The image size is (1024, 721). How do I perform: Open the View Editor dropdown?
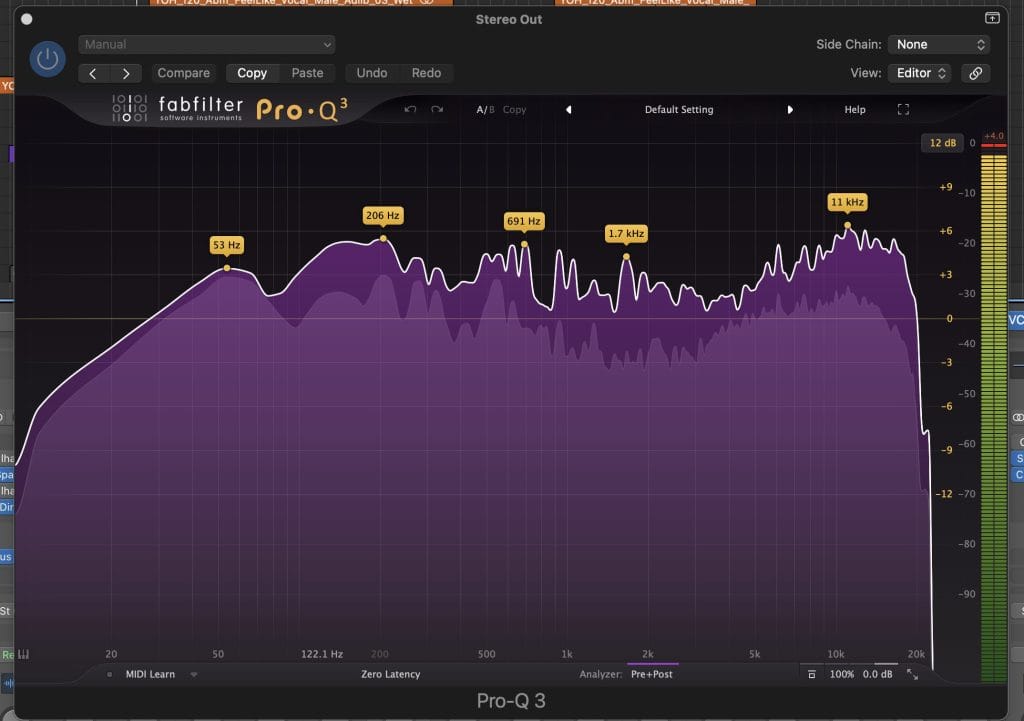point(920,73)
